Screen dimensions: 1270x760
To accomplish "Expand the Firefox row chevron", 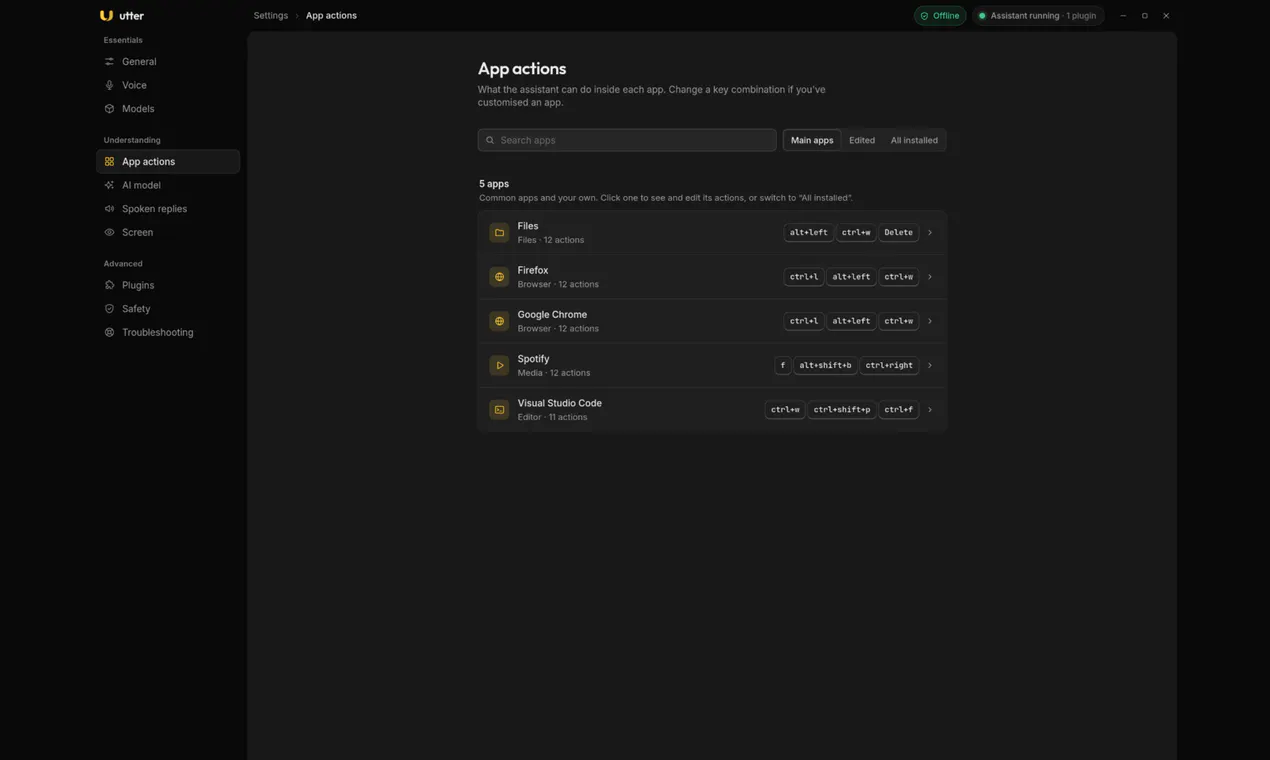I will click(930, 277).
